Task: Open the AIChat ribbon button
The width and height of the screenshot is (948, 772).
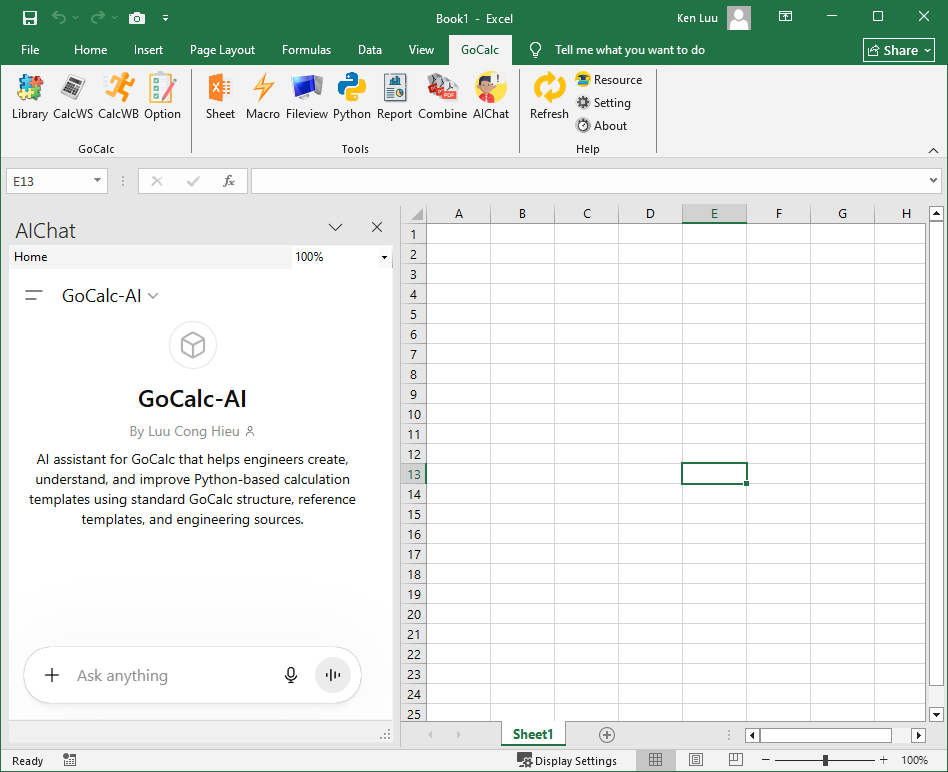Action: (490, 96)
